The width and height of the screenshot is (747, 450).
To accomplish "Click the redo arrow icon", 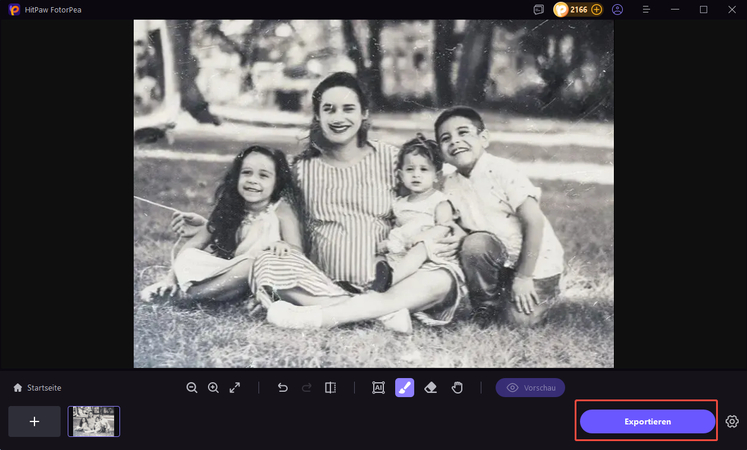I will [306, 388].
